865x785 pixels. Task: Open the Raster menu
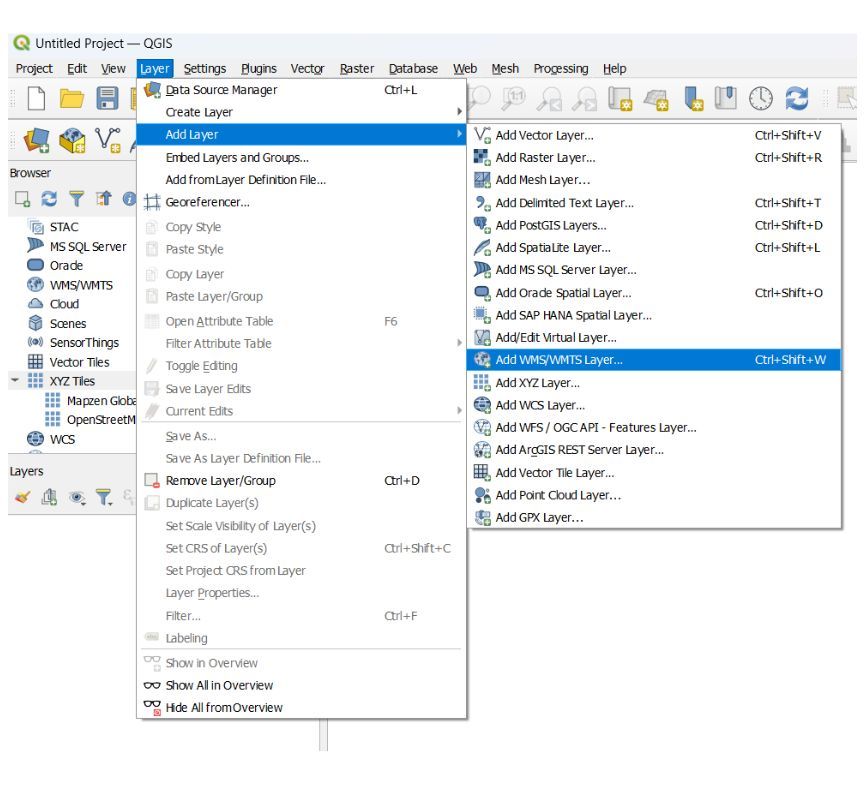click(356, 68)
